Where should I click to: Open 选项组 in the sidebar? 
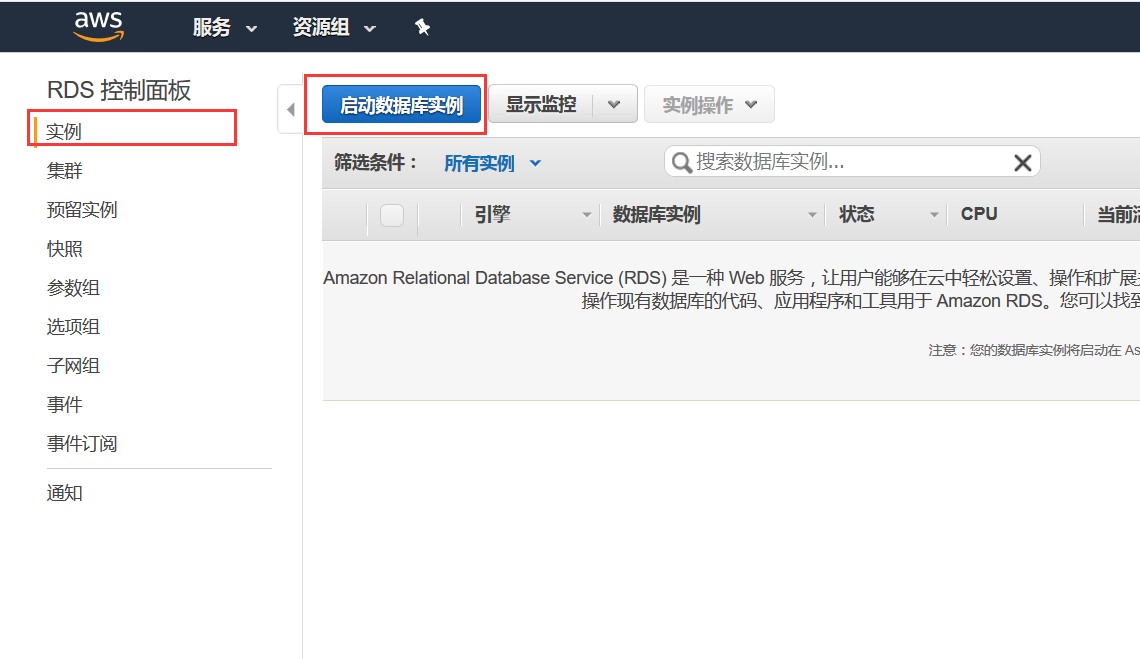(x=73, y=327)
